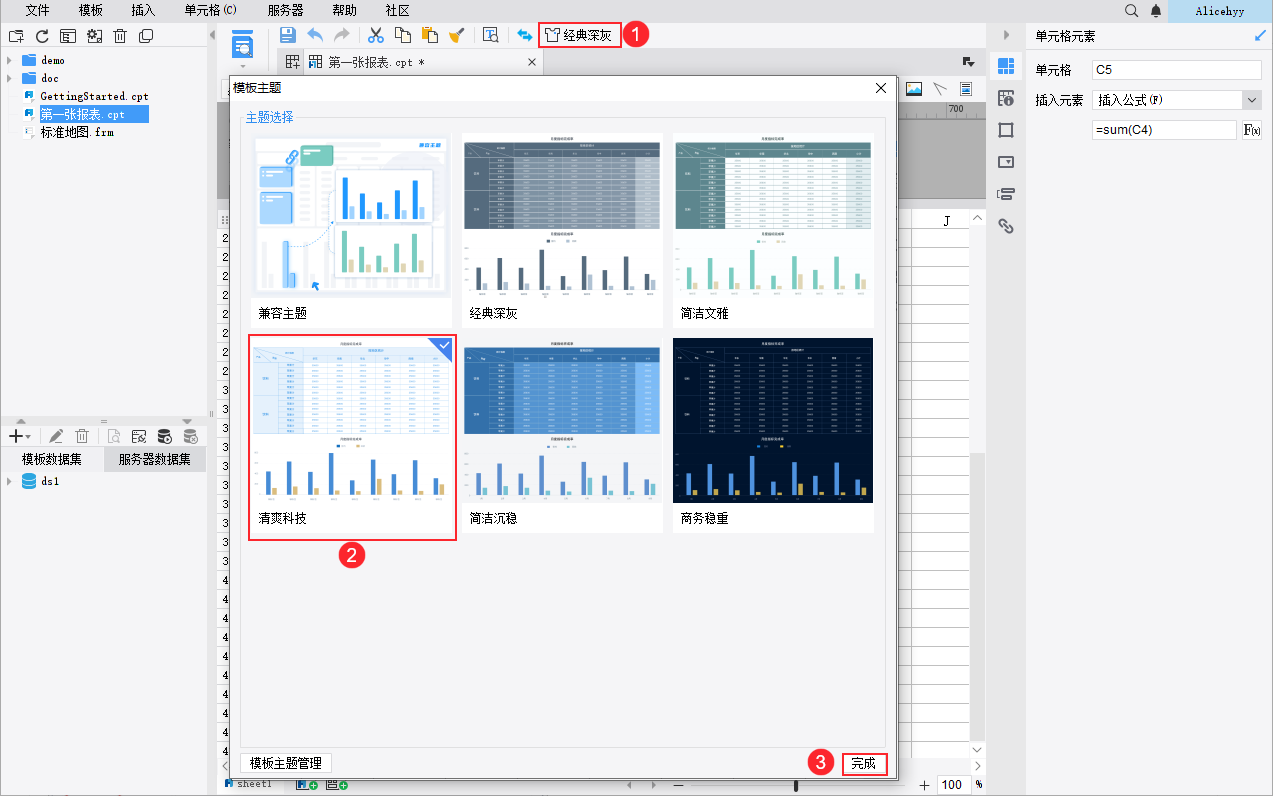This screenshot has height=796, width=1273.
Task: Close the 模板主题 dialog
Action: tap(881, 88)
